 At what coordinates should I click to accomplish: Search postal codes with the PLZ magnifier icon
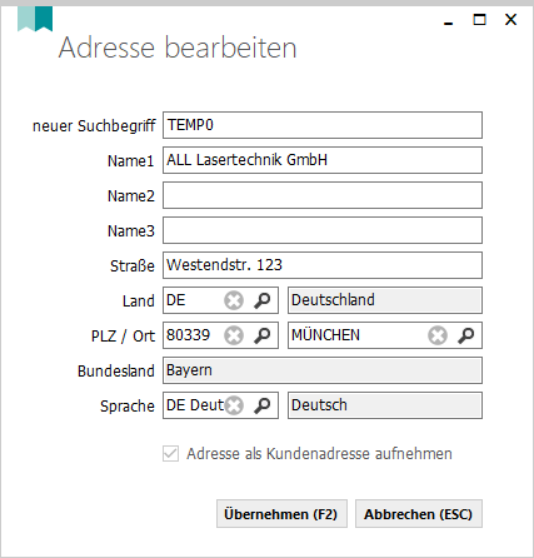click(262, 335)
